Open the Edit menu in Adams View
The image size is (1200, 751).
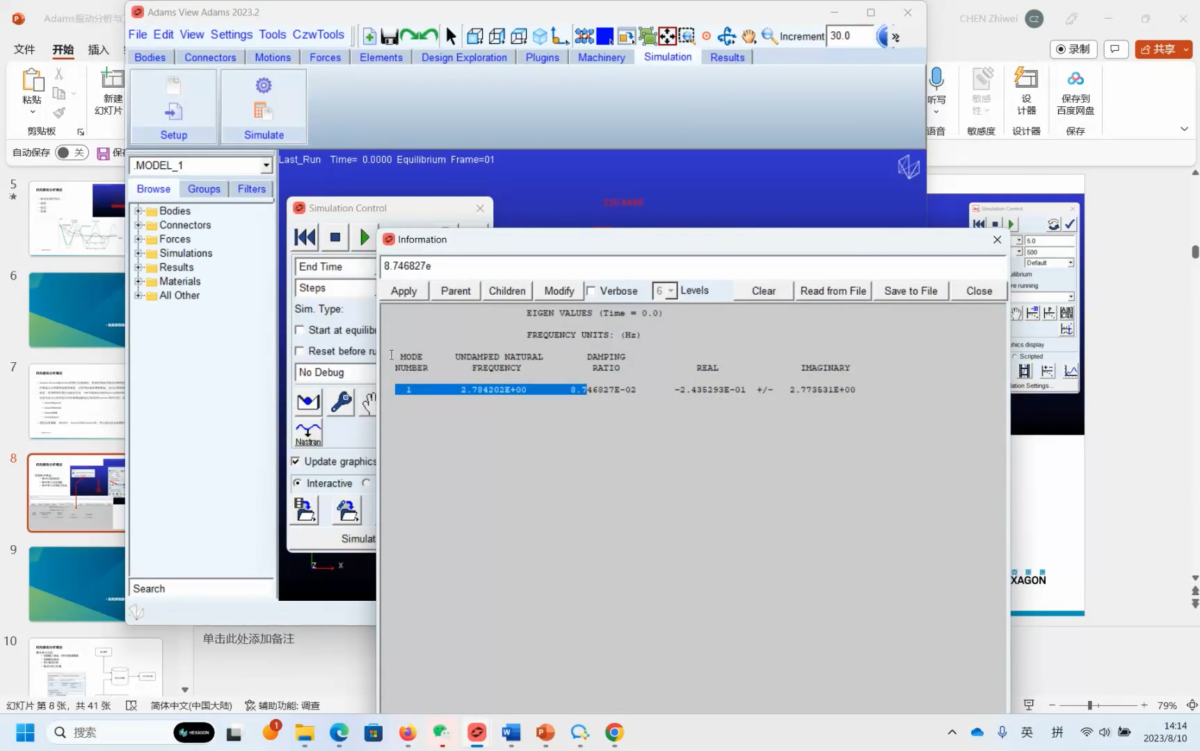click(x=163, y=34)
